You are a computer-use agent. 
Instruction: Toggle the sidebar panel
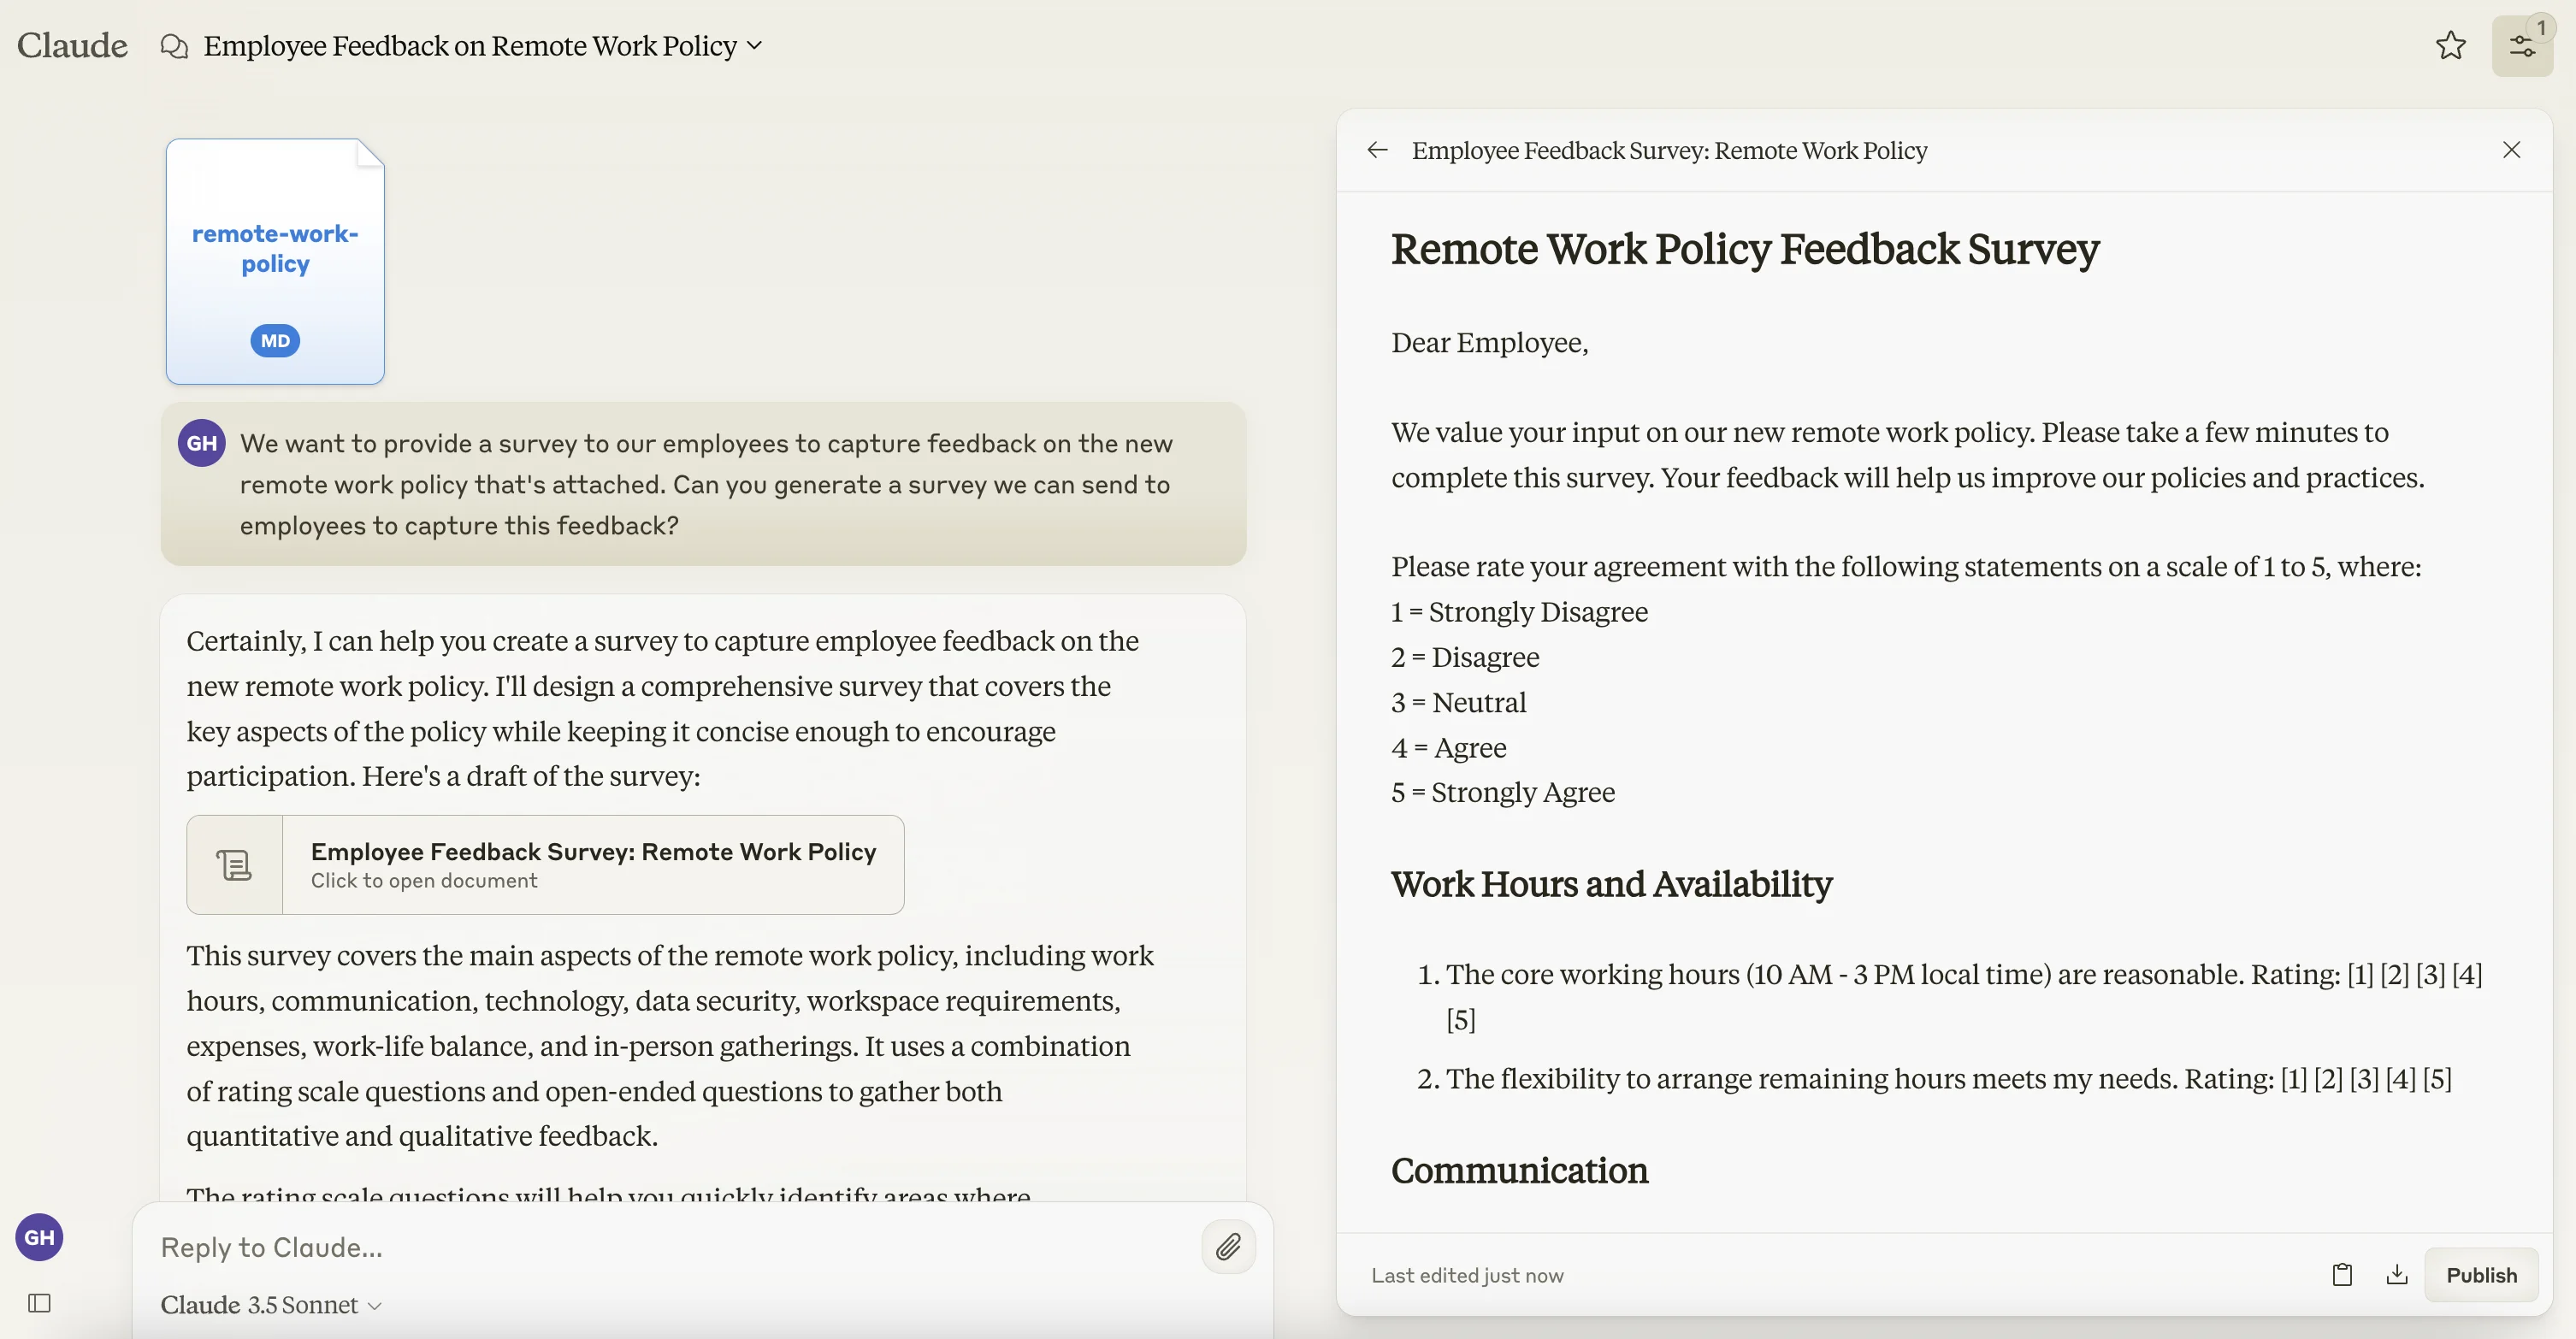pyautogui.click(x=39, y=1302)
